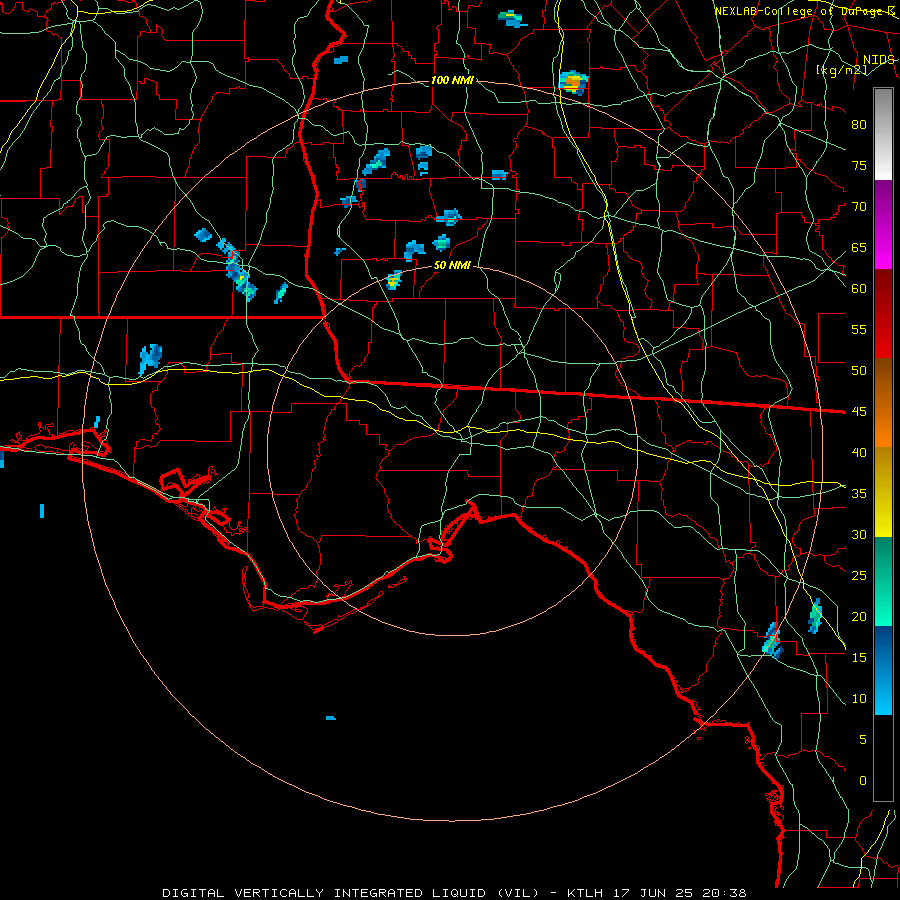
Task: Pick the blue segment of the VIL scale
Action: point(883,670)
